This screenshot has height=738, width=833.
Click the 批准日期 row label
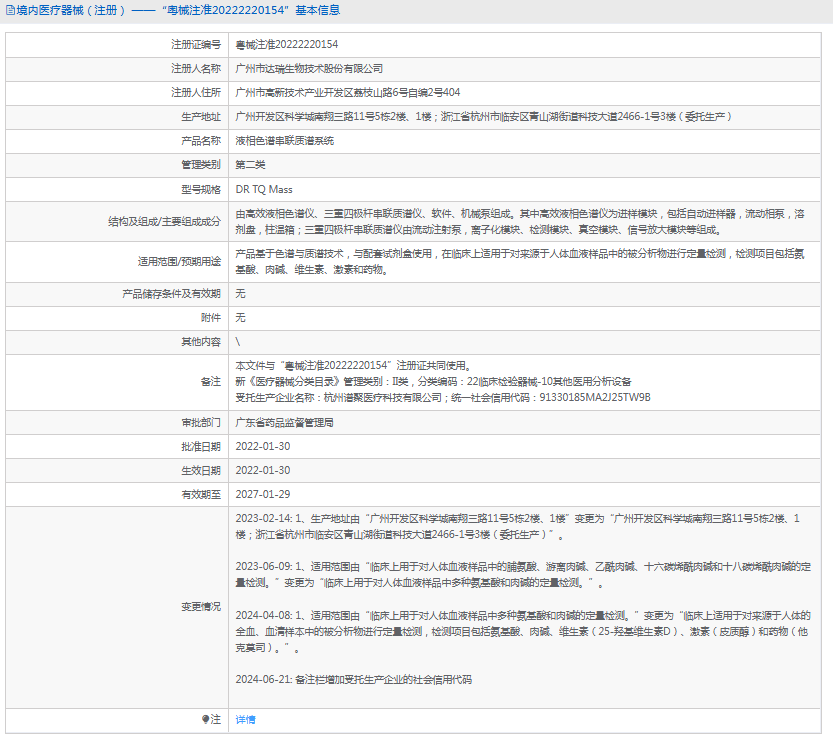pos(201,446)
